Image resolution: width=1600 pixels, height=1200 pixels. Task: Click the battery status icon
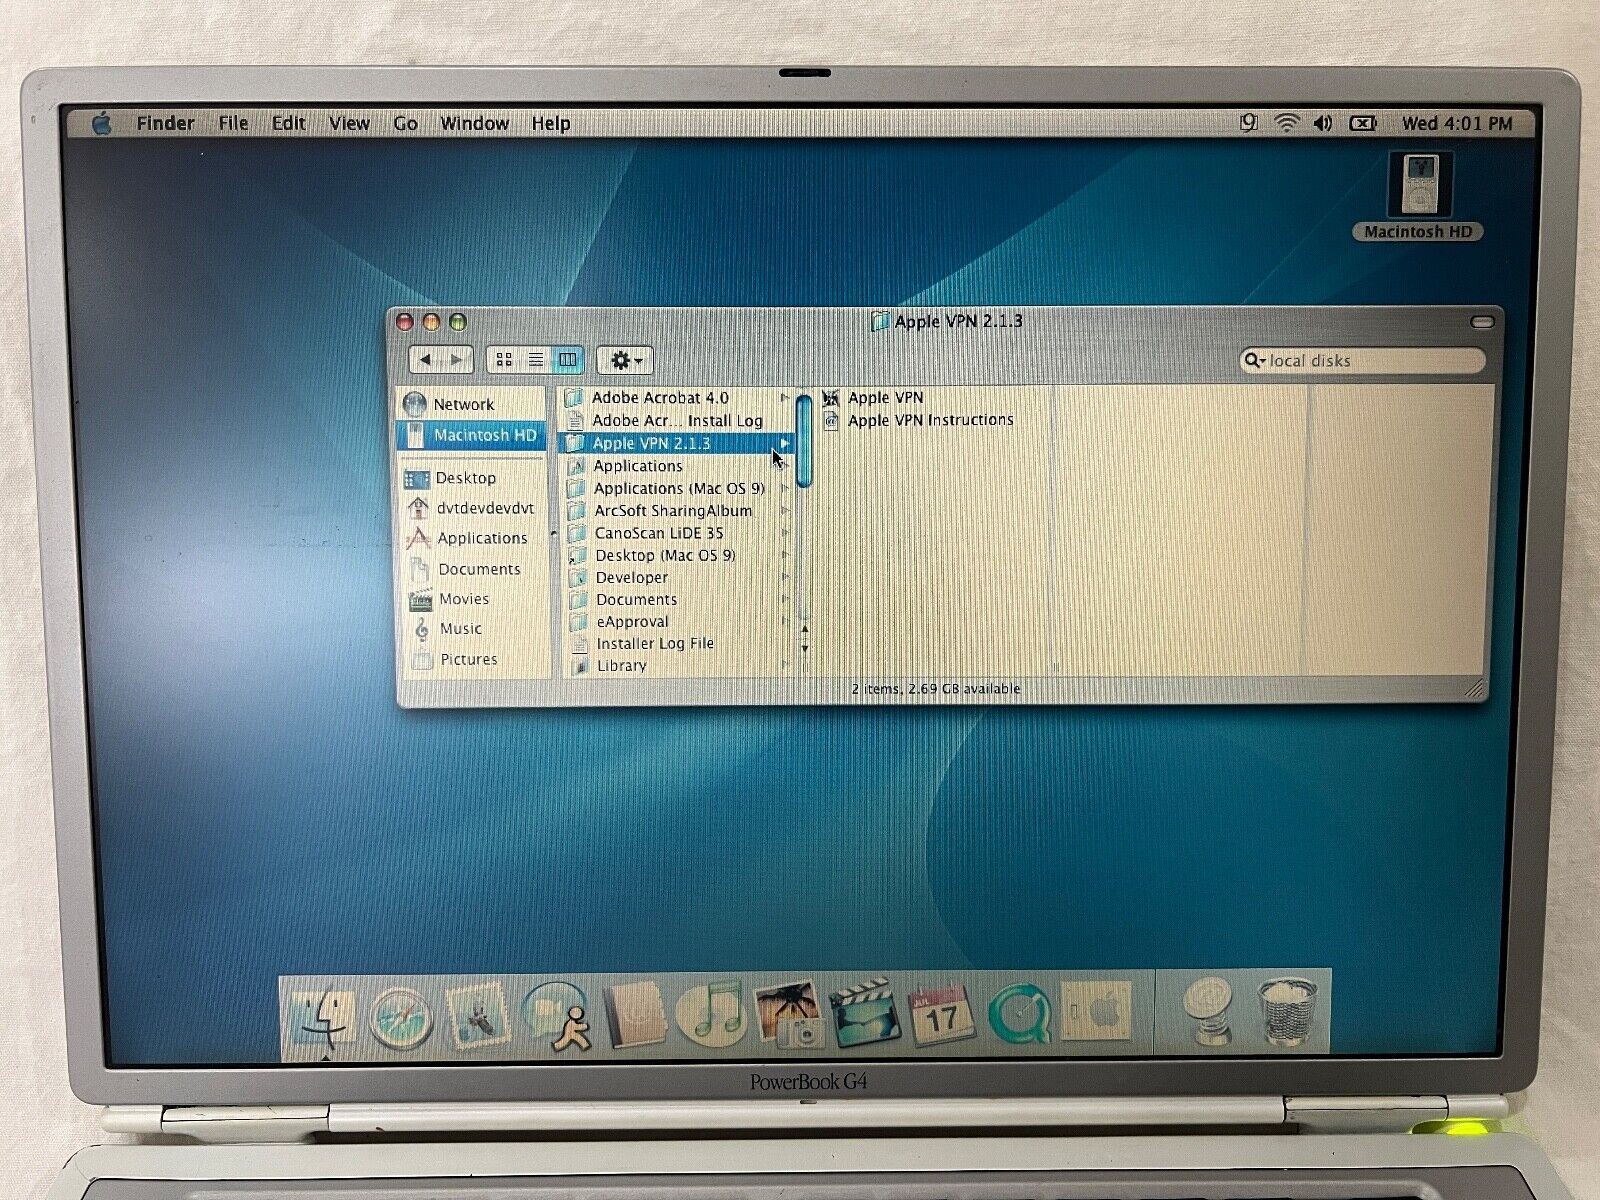point(1363,123)
